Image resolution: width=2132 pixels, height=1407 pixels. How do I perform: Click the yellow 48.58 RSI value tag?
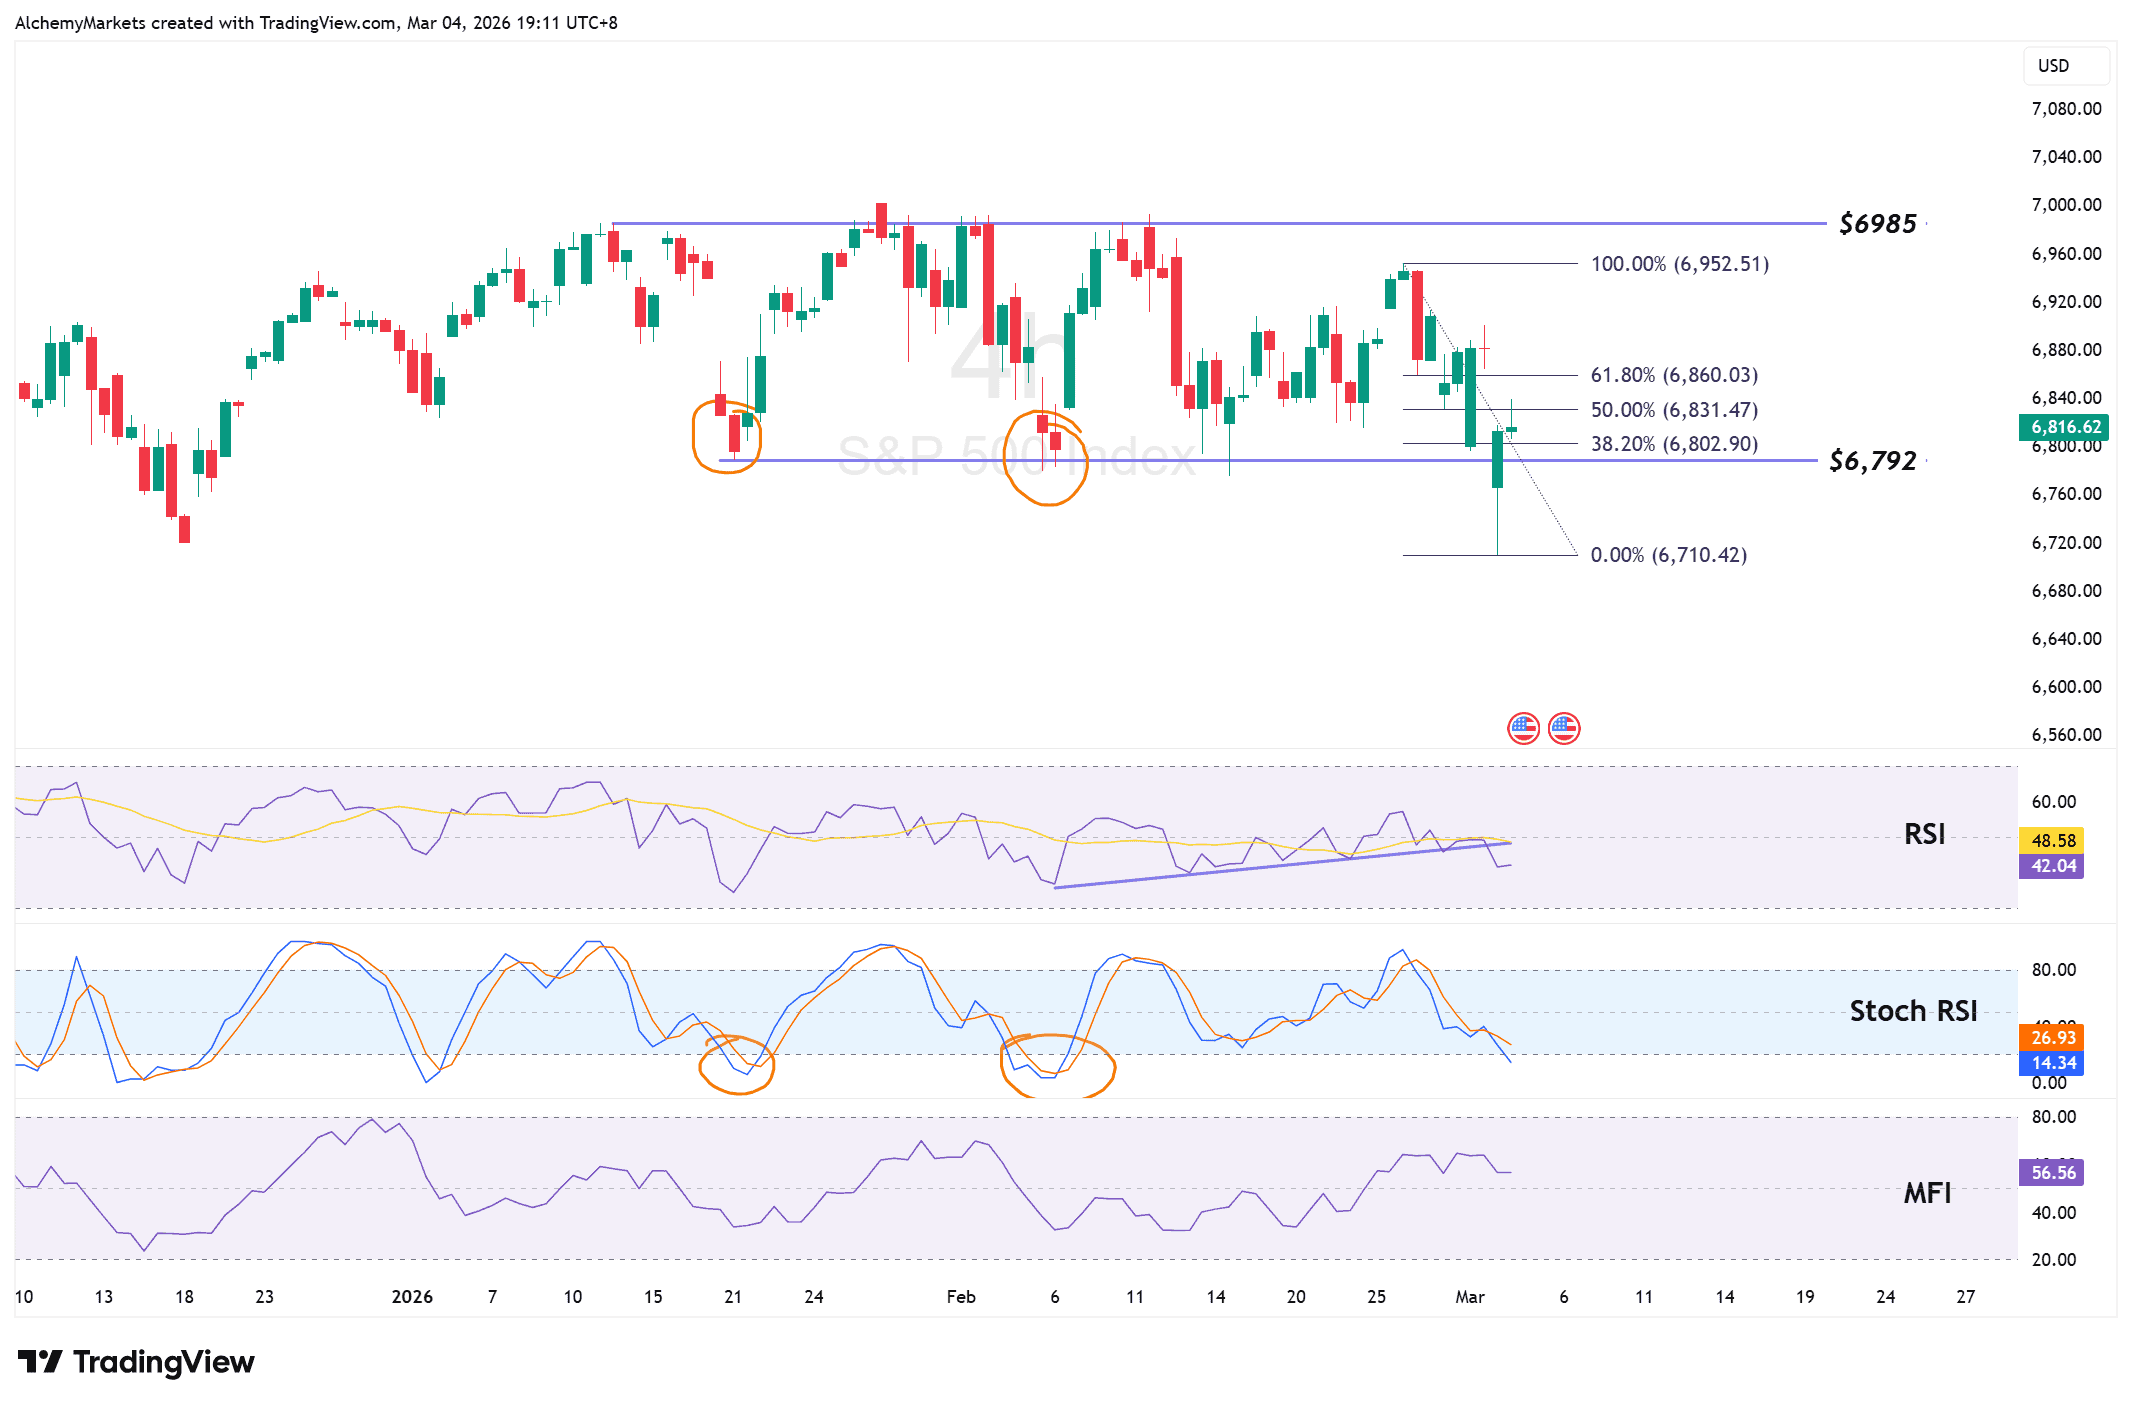pyautogui.click(x=2051, y=840)
